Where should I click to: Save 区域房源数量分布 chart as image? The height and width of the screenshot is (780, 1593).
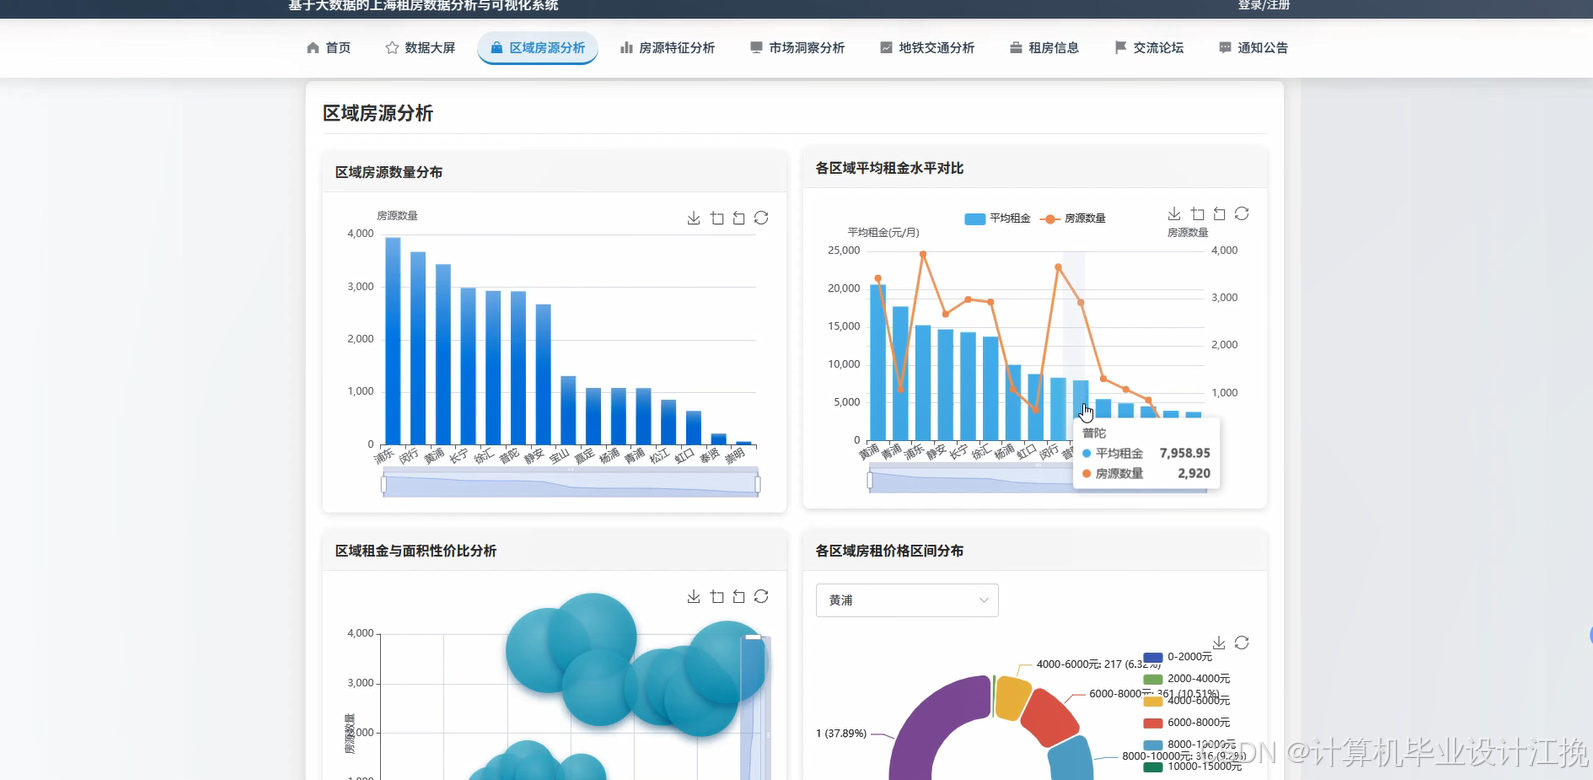click(x=694, y=218)
